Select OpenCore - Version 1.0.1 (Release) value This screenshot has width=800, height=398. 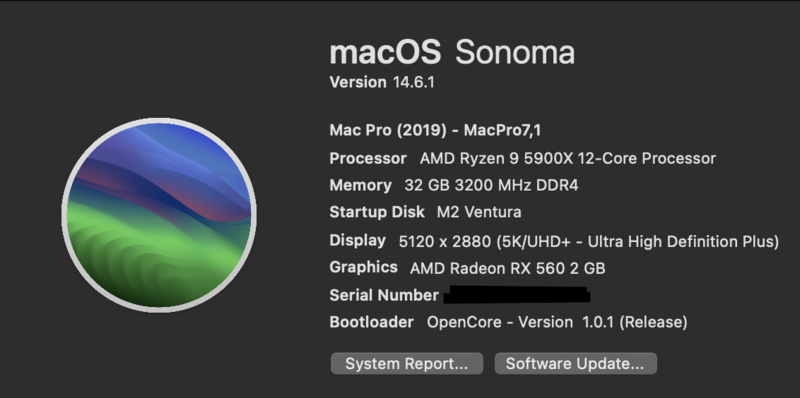click(x=557, y=322)
